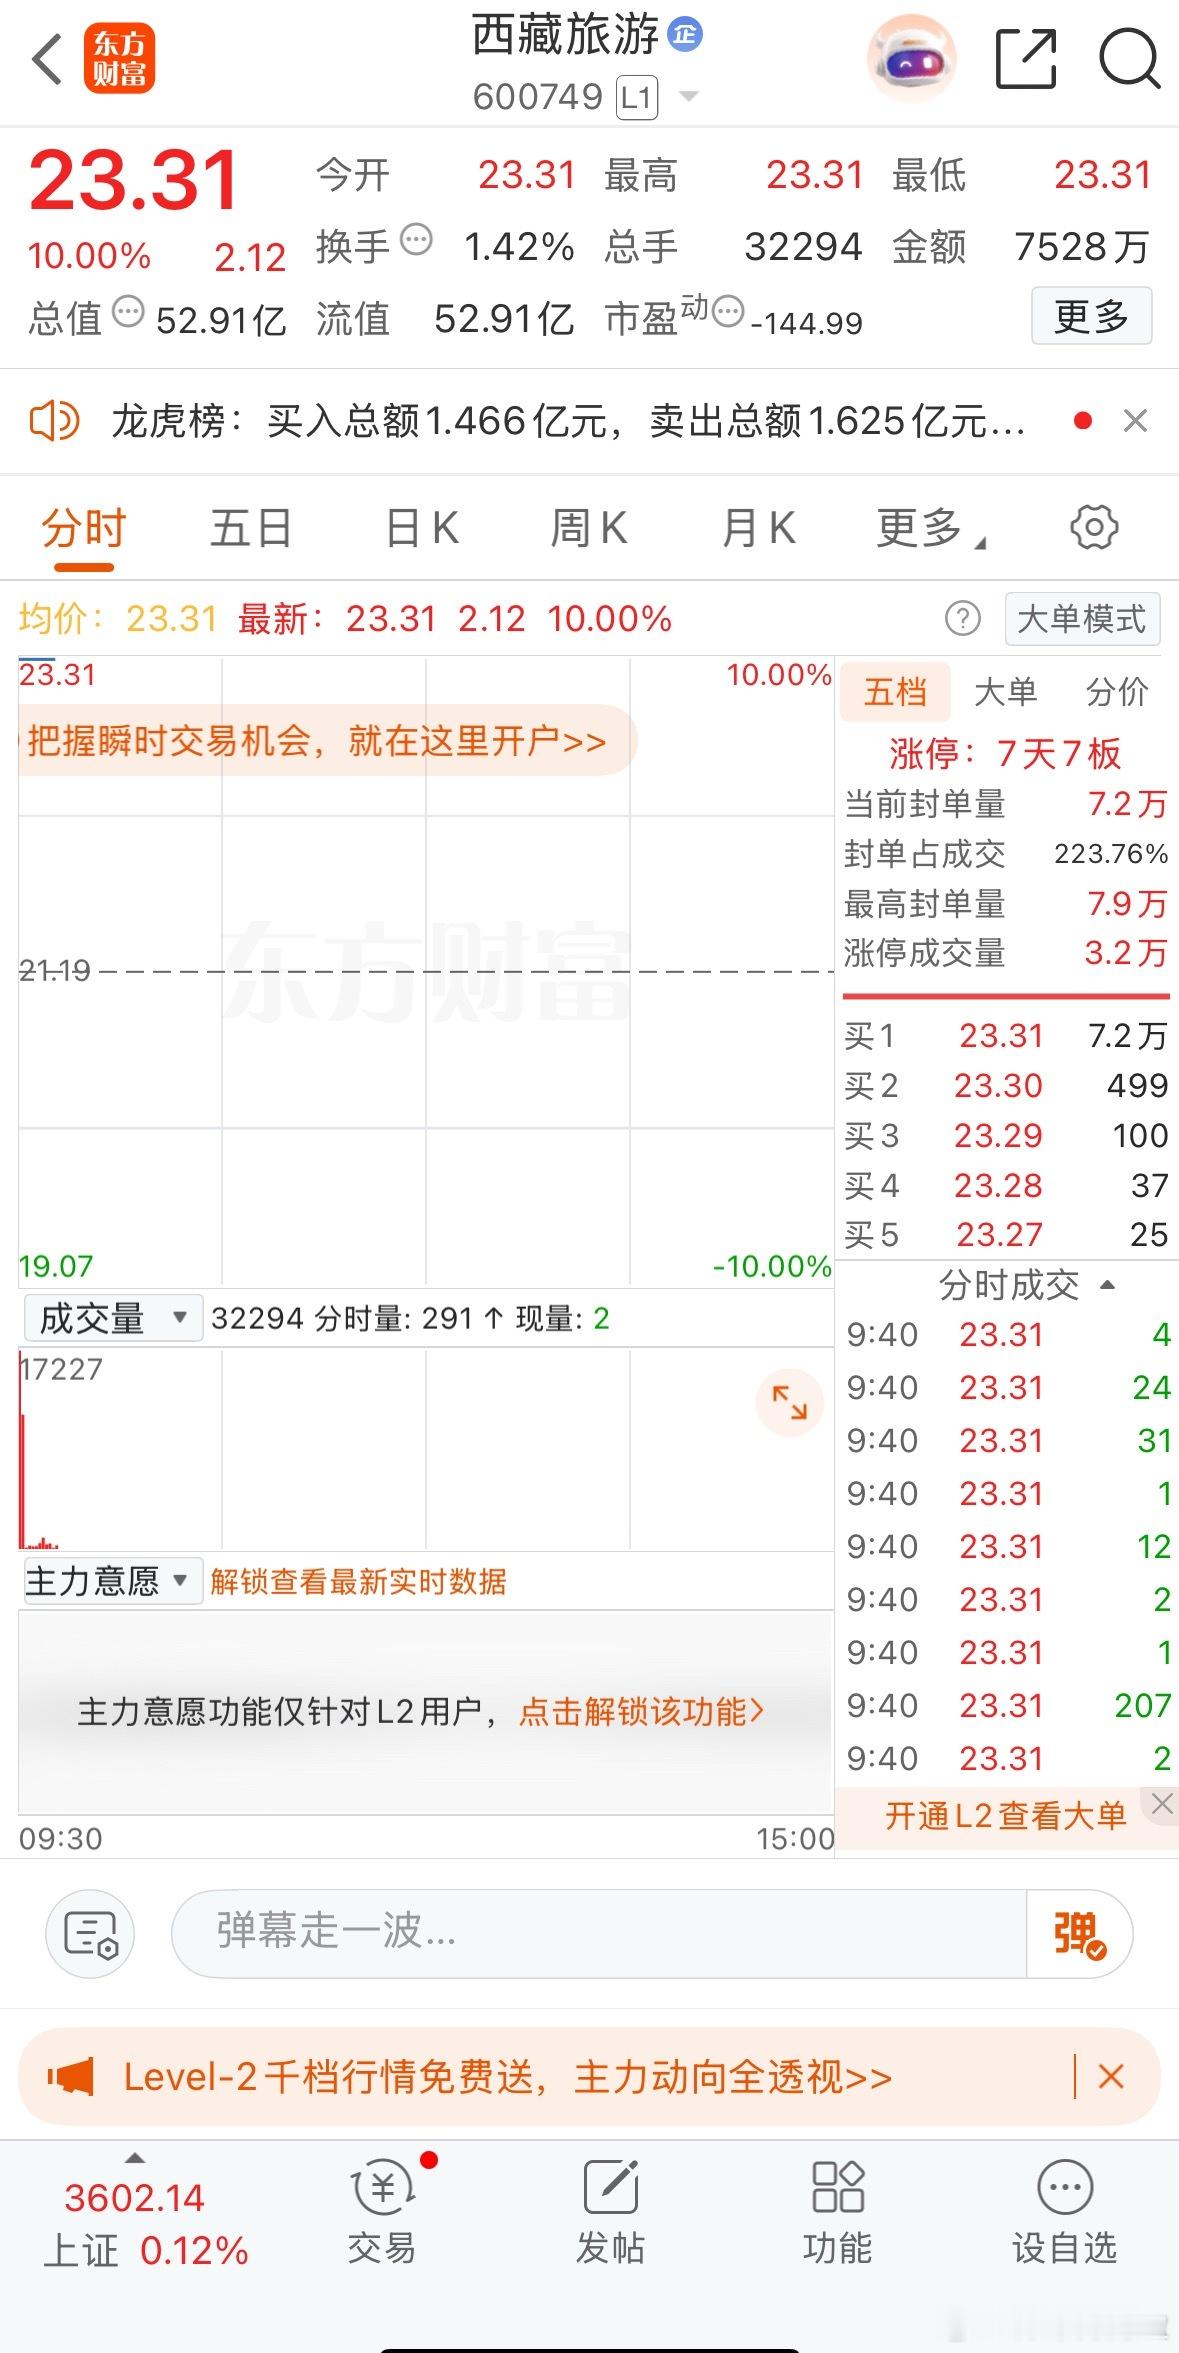Tap the 涨停: 7天7板 label
This screenshot has width=1179, height=2353.
[1005, 753]
